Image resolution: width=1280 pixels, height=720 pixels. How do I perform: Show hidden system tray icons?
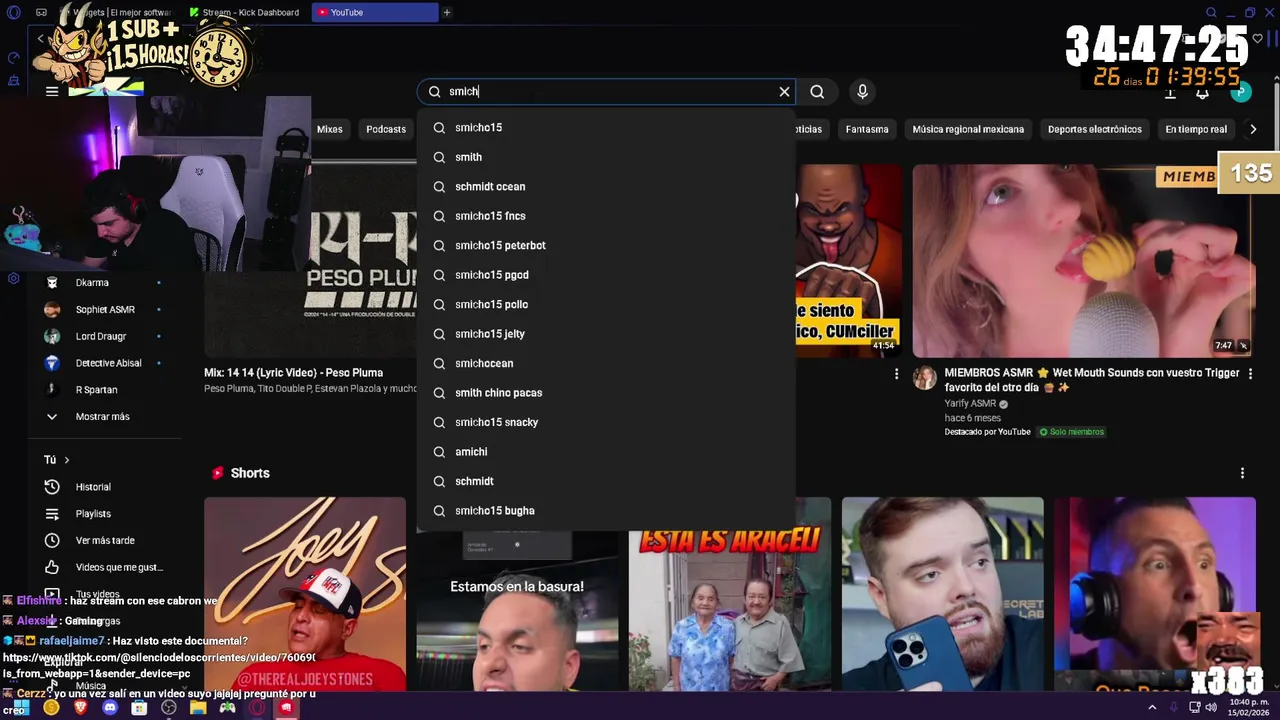click(x=1152, y=708)
